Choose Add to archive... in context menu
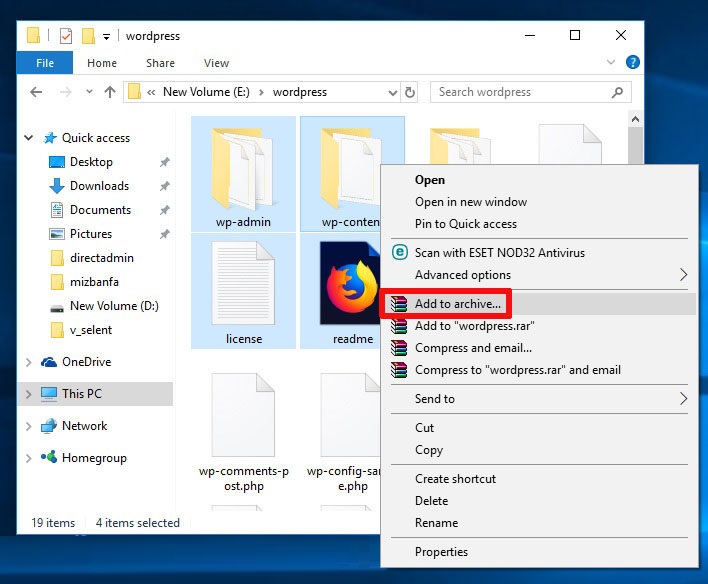The width and height of the screenshot is (708, 584). (458, 304)
